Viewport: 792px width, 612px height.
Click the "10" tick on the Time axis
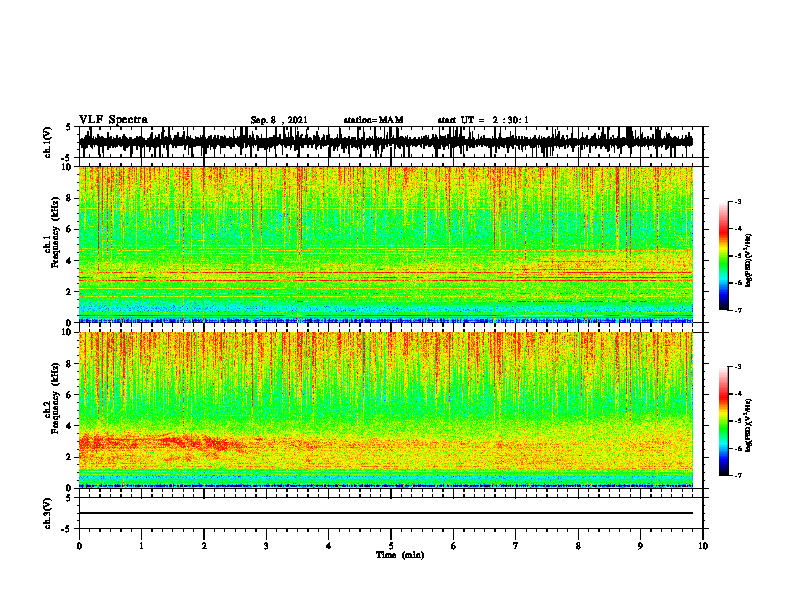[x=703, y=546]
